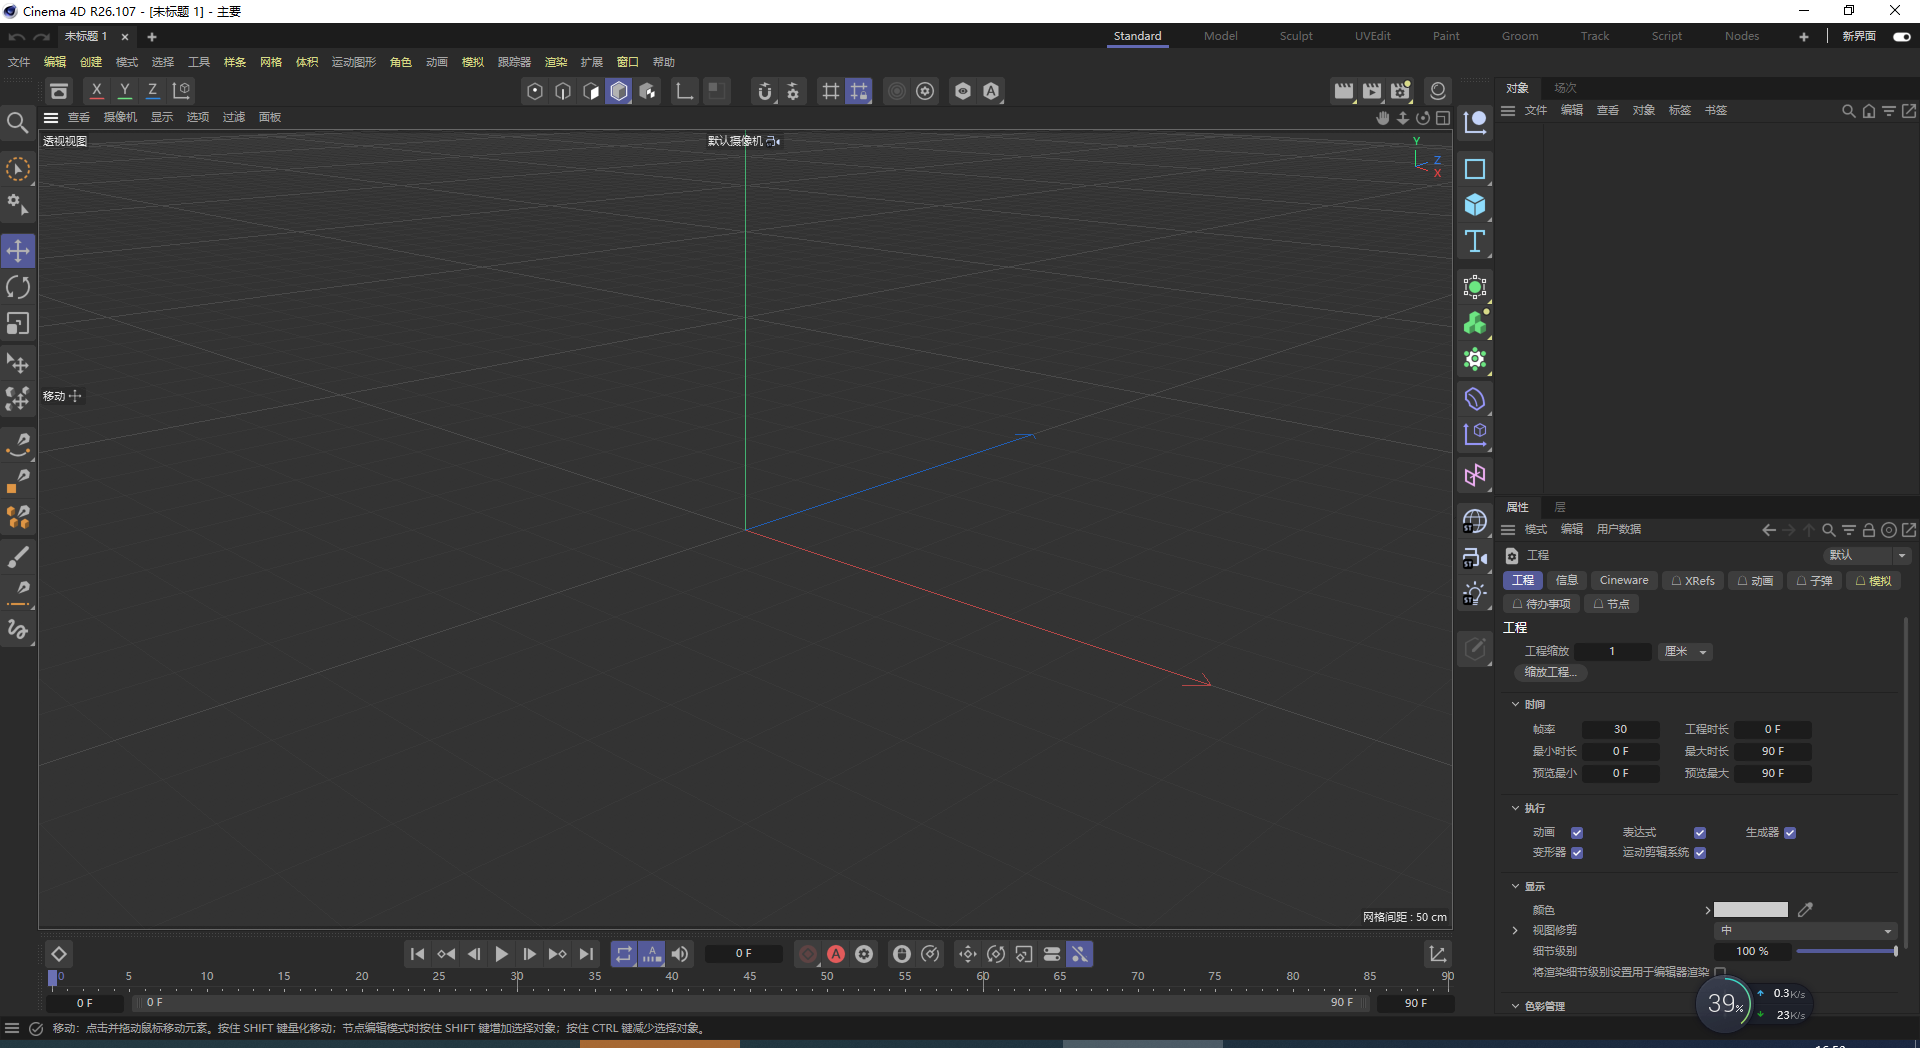Click the Record Active Objects keyframe button
The width and height of the screenshot is (1920, 1048).
coord(808,954)
